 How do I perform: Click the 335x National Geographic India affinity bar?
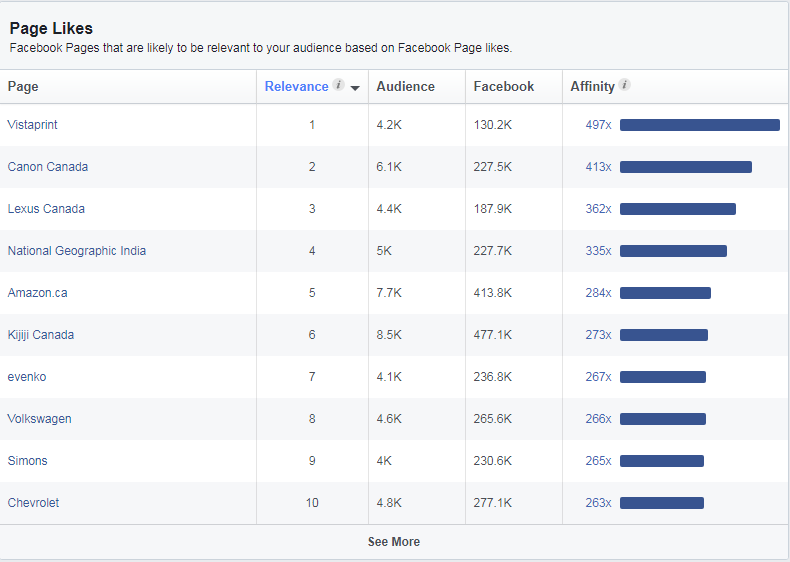[x=673, y=251]
